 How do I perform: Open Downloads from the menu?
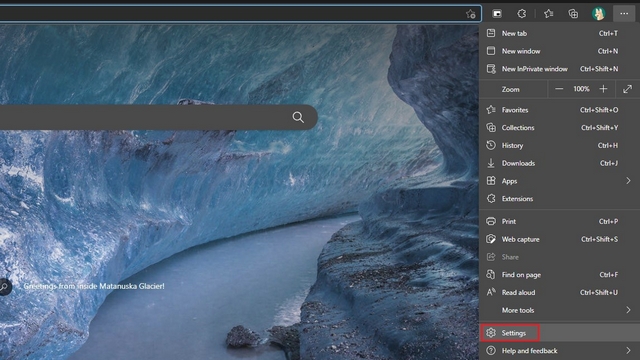click(x=559, y=163)
